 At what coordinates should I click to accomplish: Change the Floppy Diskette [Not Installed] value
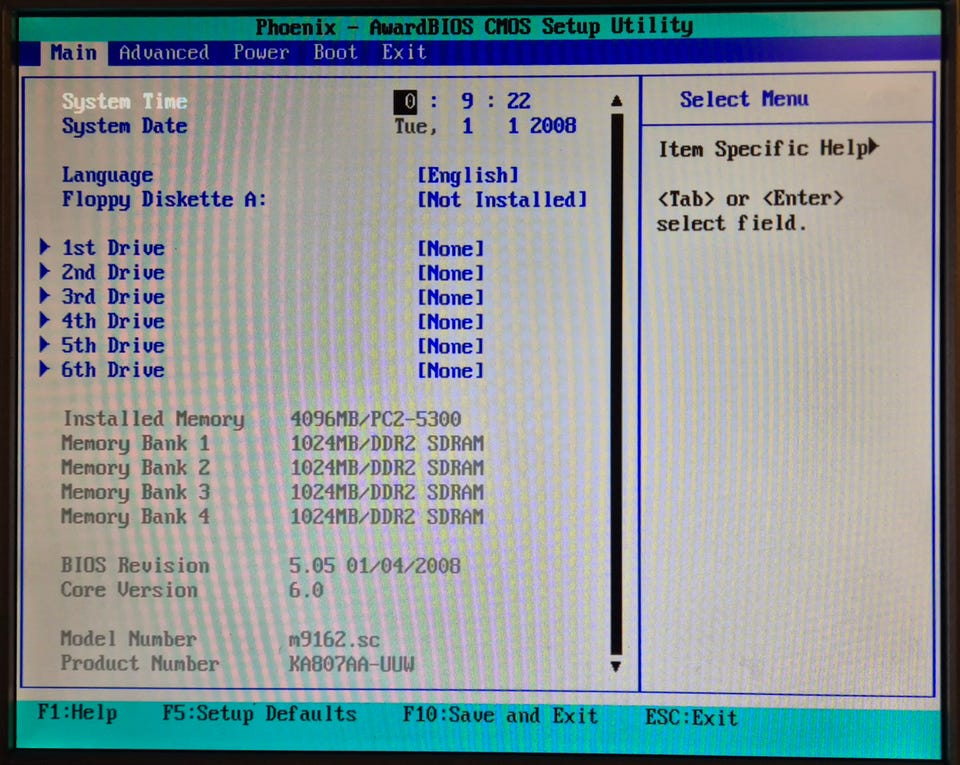(x=502, y=200)
